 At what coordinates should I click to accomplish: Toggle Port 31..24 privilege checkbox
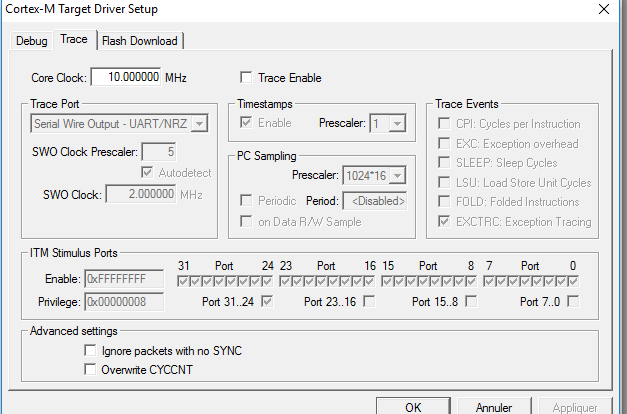pos(267,301)
